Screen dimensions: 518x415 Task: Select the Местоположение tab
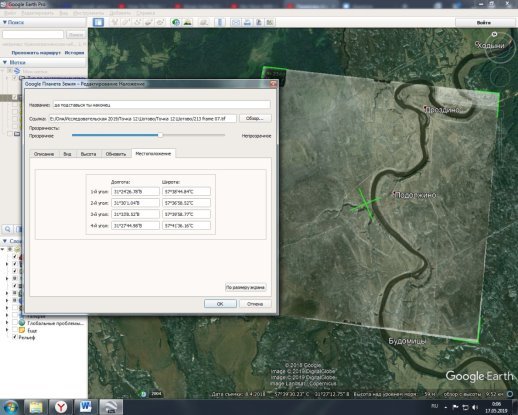point(153,154)
